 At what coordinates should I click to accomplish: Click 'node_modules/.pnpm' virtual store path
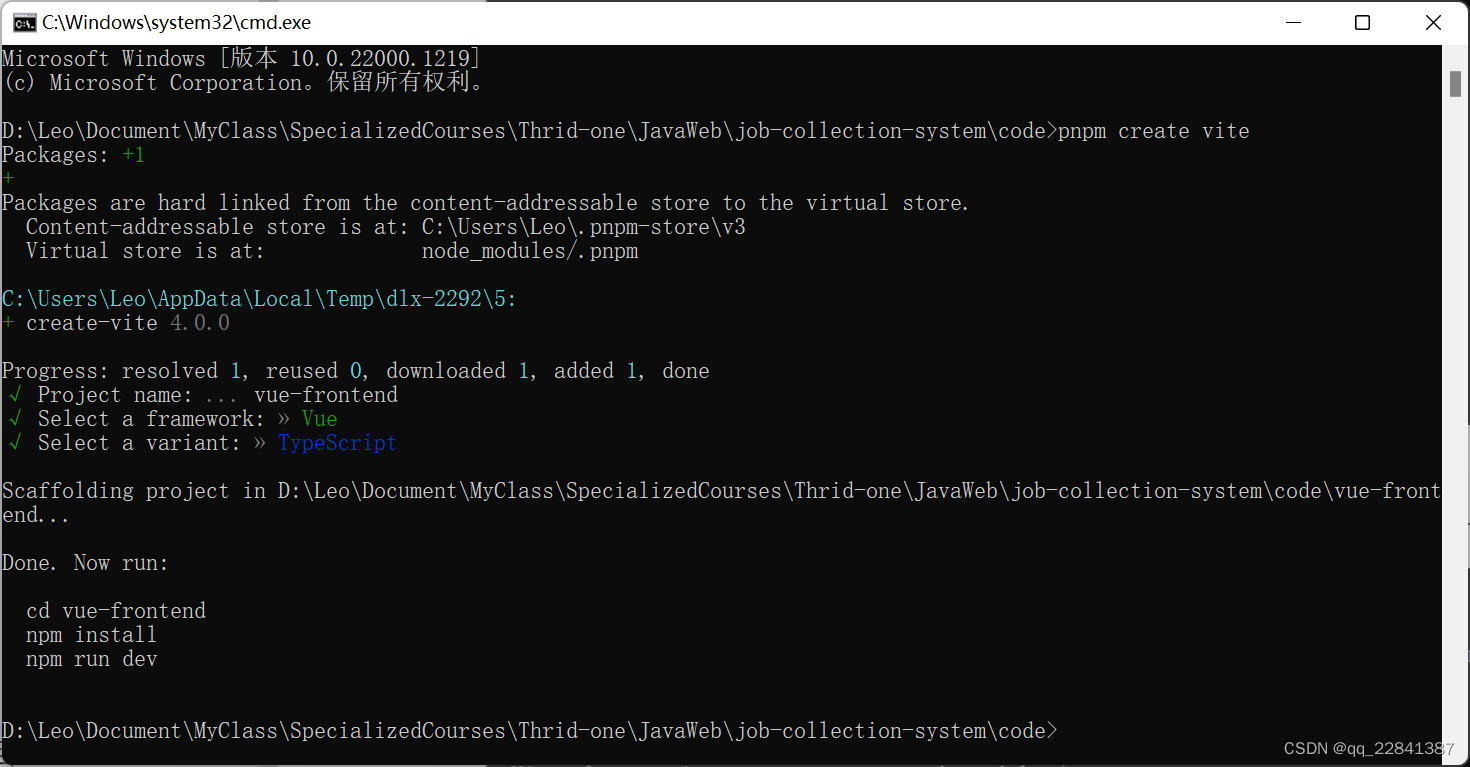pyautogui.click(x=530, y=251)
